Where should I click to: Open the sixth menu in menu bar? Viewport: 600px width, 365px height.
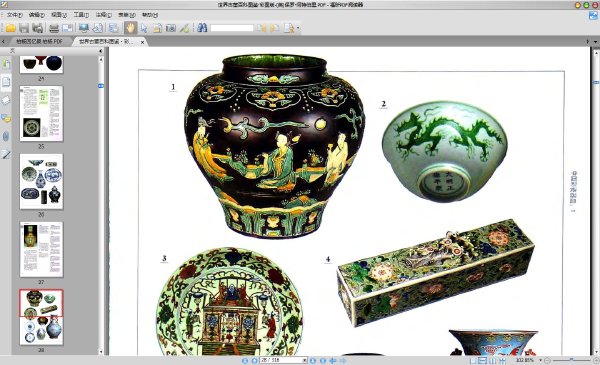pos(127,15)
